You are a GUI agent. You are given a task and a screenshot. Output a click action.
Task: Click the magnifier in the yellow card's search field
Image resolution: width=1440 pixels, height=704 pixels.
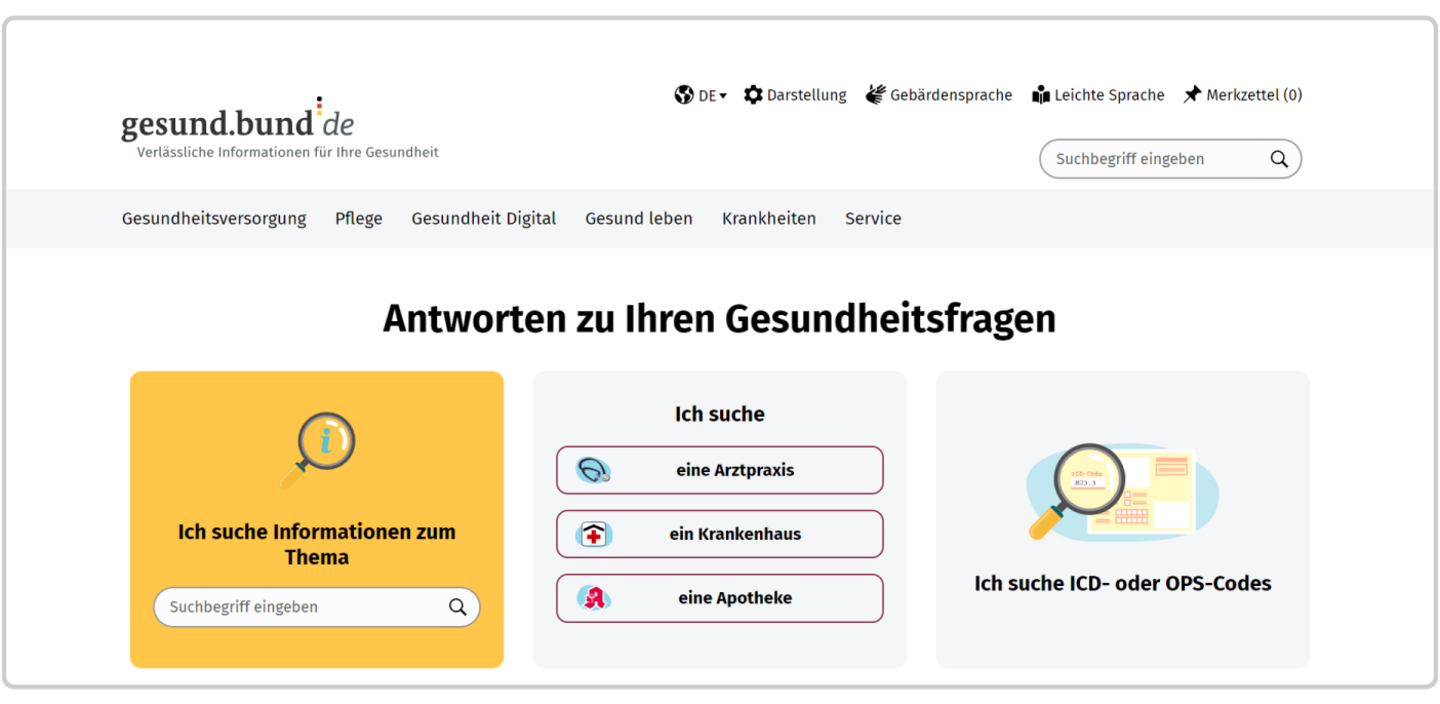tap(458, 607)
